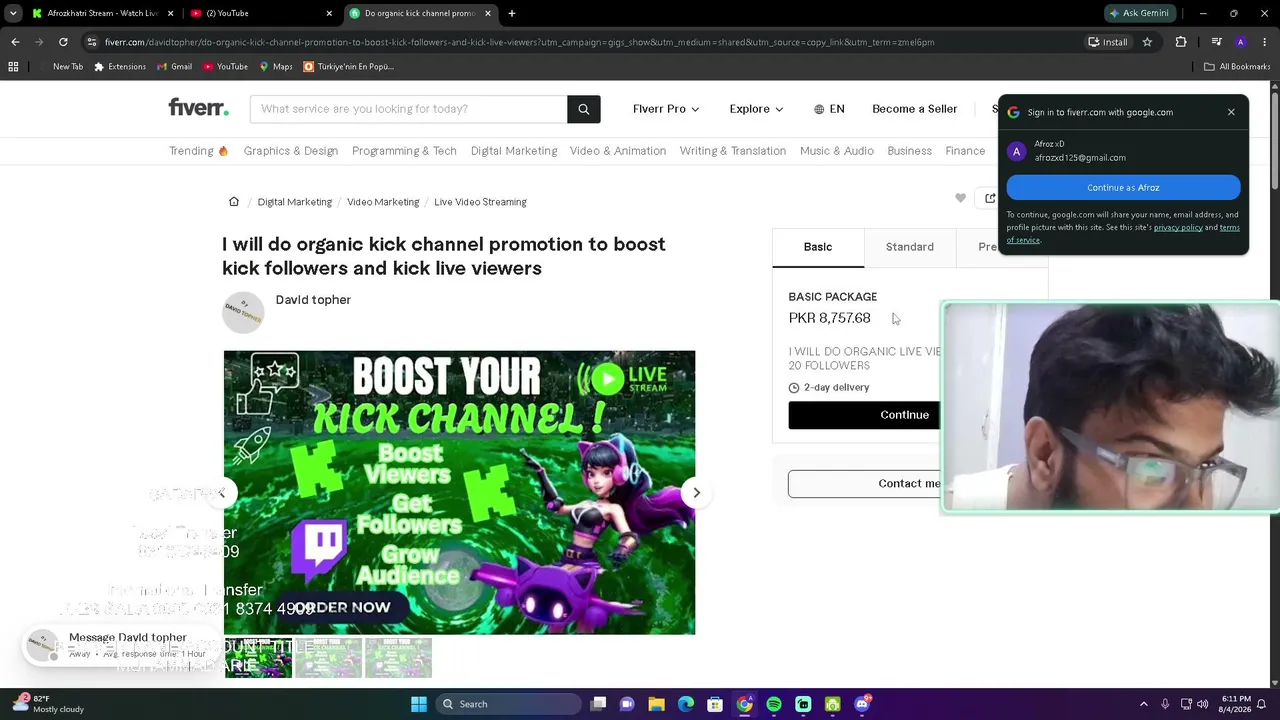
Task: Focus the Fiverr service search field
Action: click(409, 109)
